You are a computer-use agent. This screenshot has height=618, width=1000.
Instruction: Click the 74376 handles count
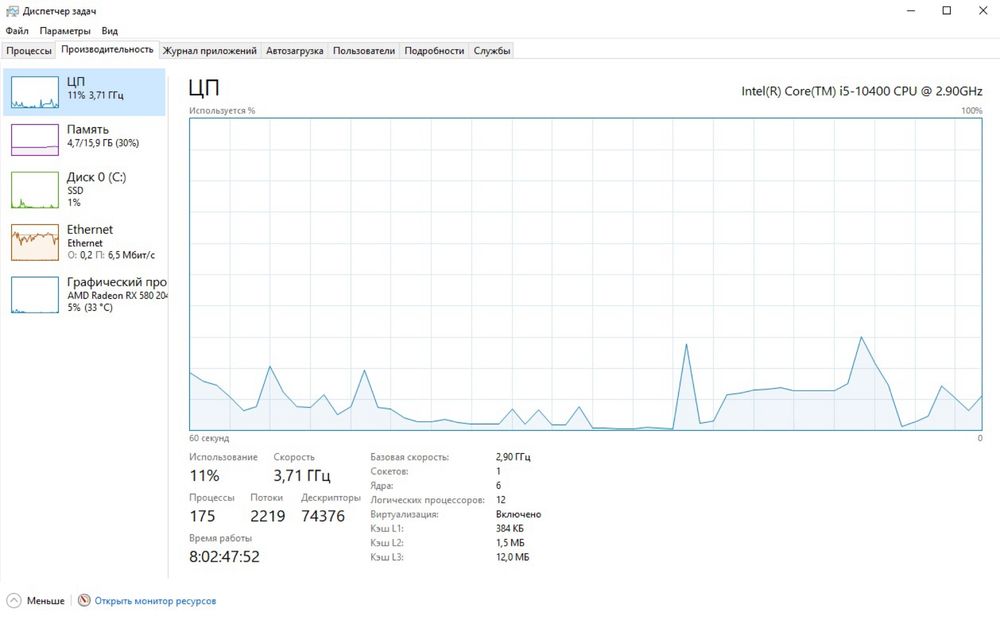[323, 516]
